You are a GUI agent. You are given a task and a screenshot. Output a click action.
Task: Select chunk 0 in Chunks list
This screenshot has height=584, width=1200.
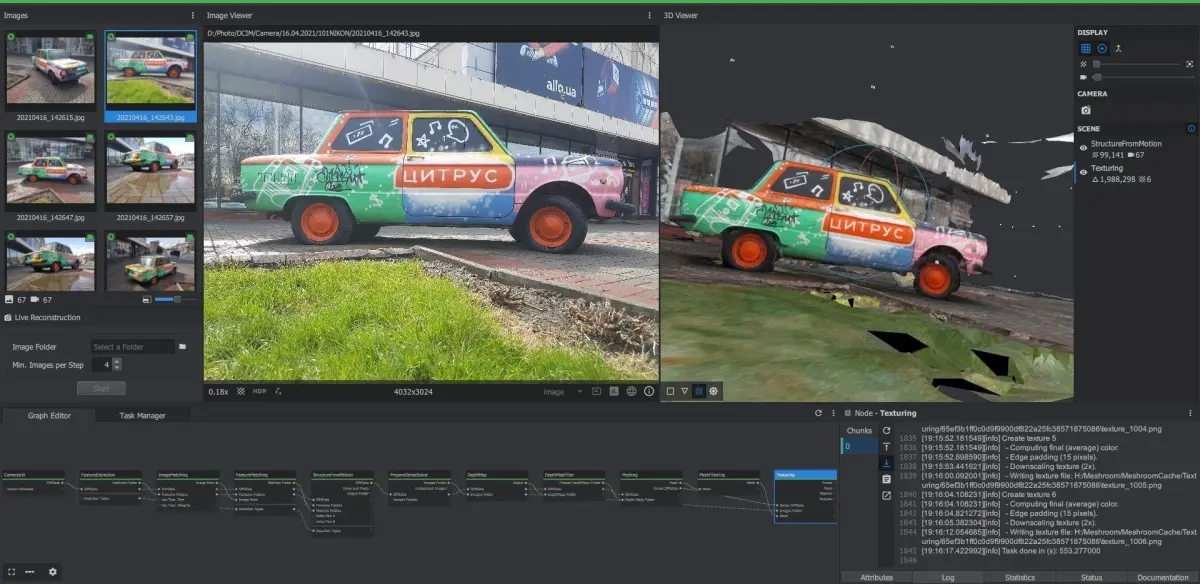click(x=859, y=446)
